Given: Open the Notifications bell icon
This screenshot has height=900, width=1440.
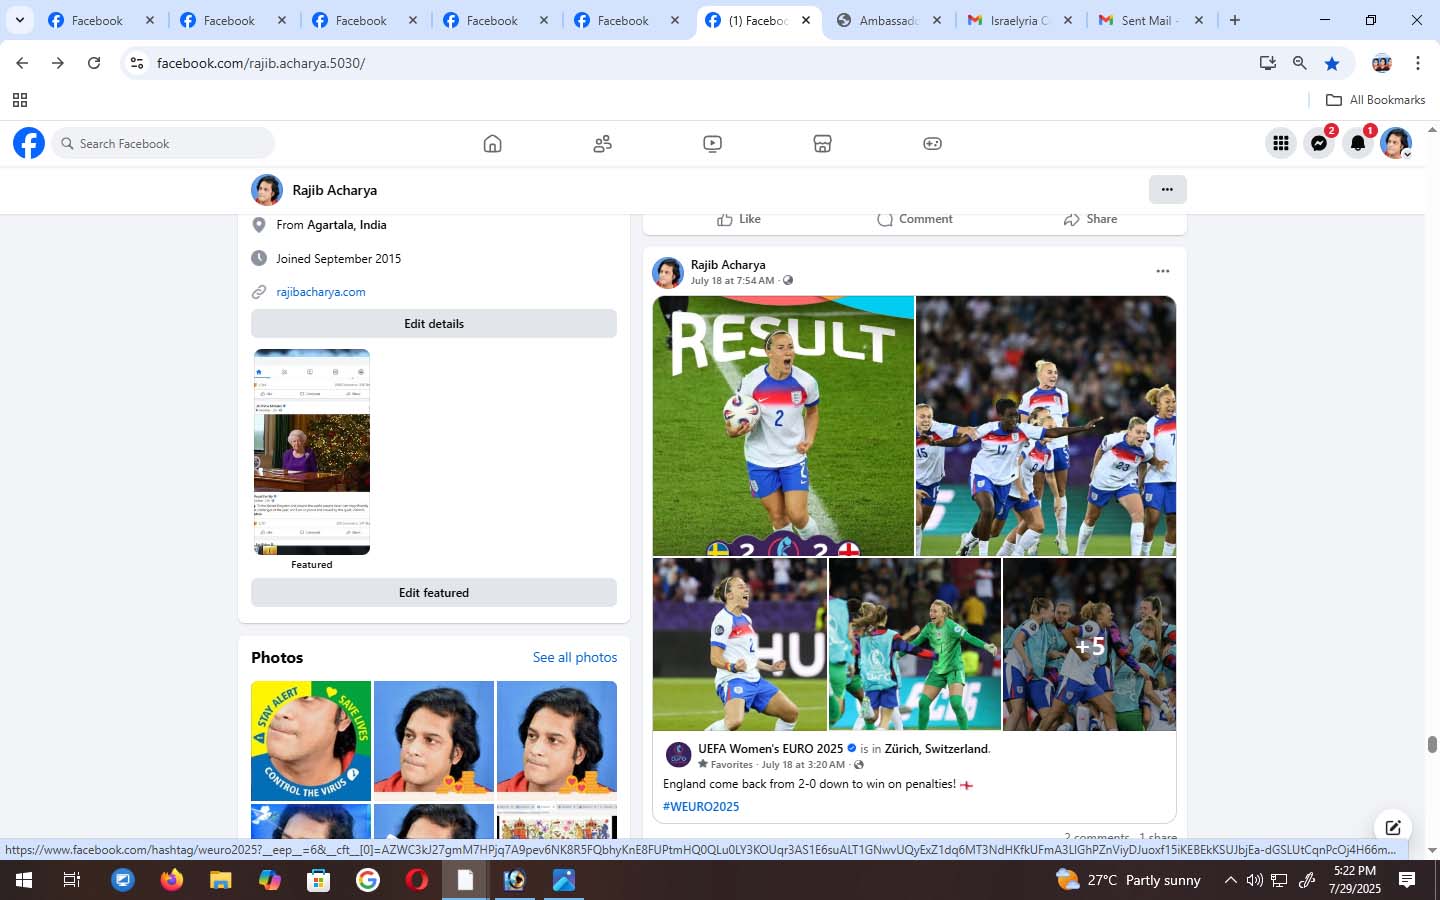Looking at the screenshot, I should tap(1357, 143).
